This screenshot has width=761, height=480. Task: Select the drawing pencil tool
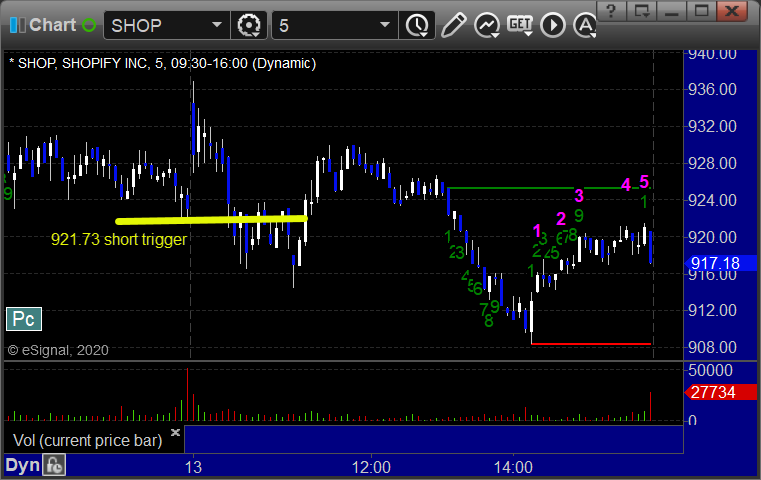(x=453, y=25)
